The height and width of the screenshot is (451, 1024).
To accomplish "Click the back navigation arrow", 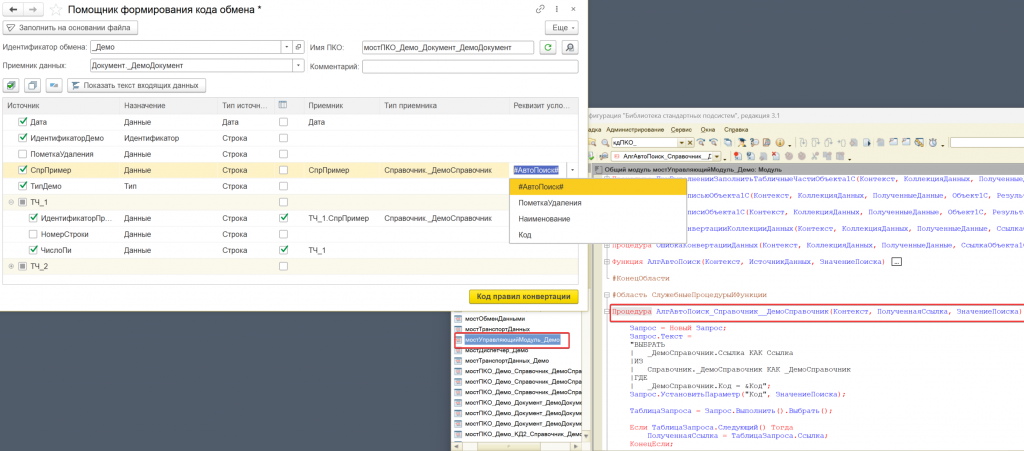I will 11,9.
